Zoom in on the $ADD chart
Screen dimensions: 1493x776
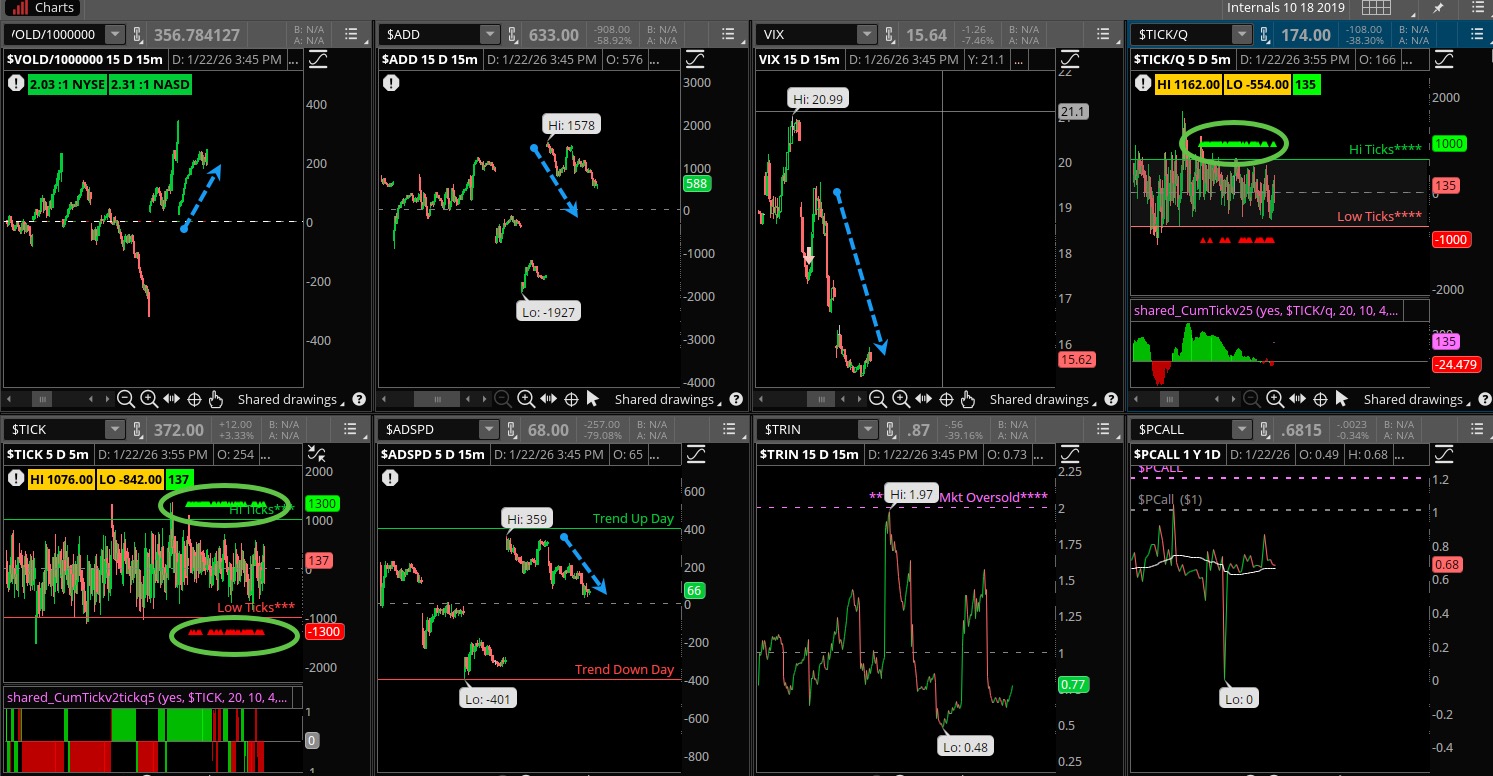pos(525,399)
